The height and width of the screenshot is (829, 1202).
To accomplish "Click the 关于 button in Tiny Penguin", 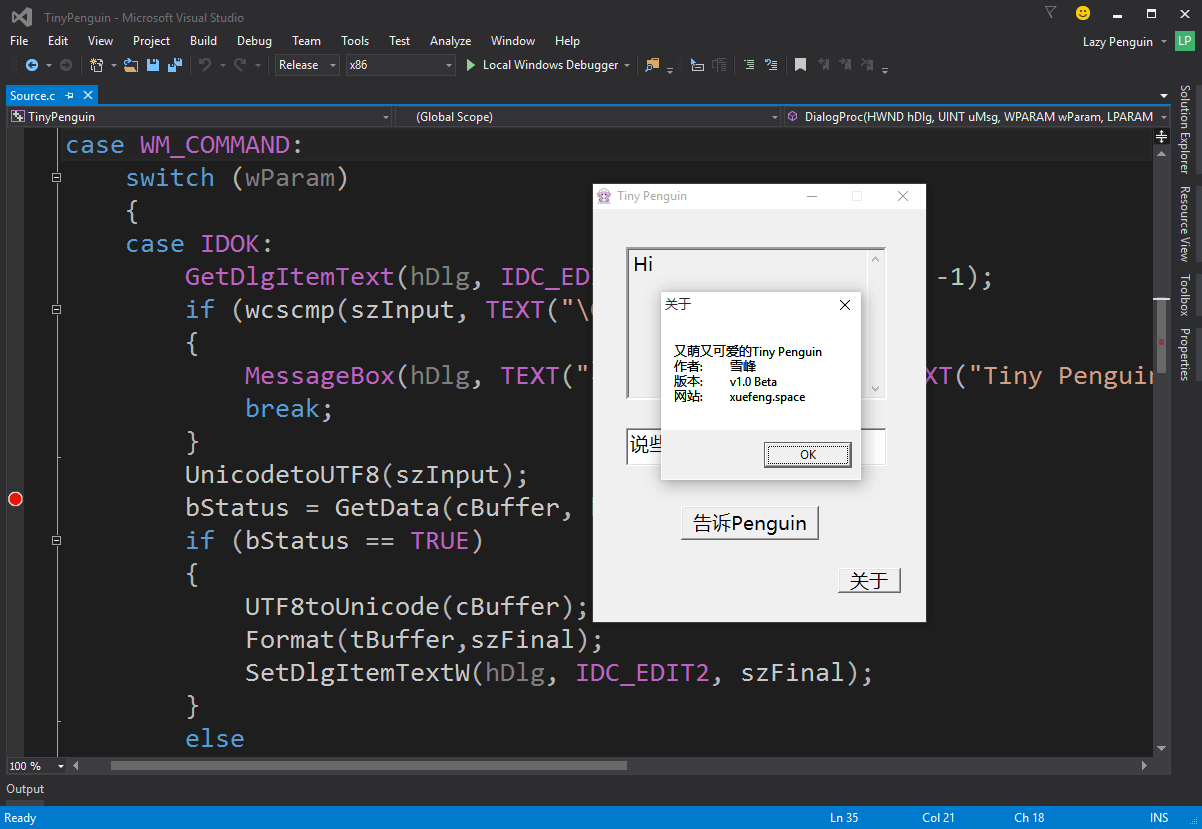I will [x=869, y=581].
